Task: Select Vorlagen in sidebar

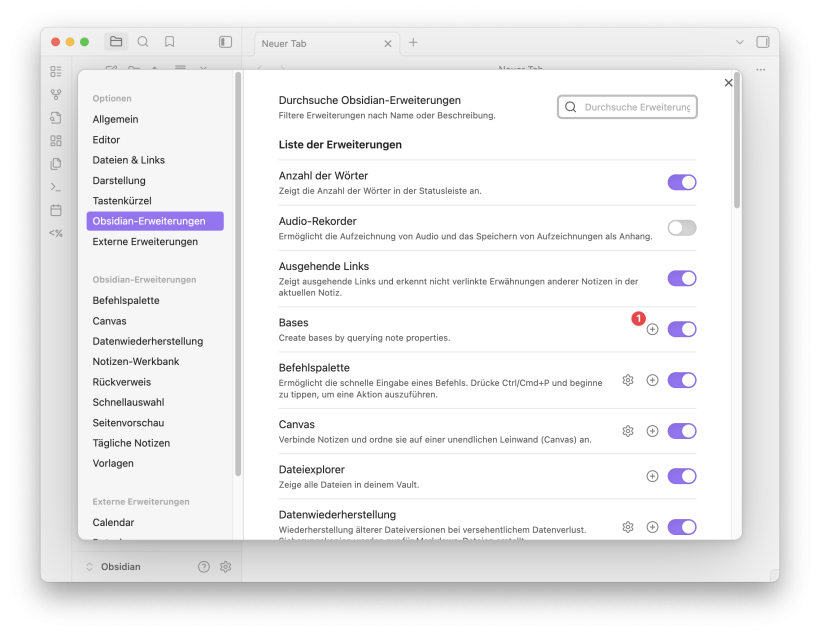Action: pos(155,463)
